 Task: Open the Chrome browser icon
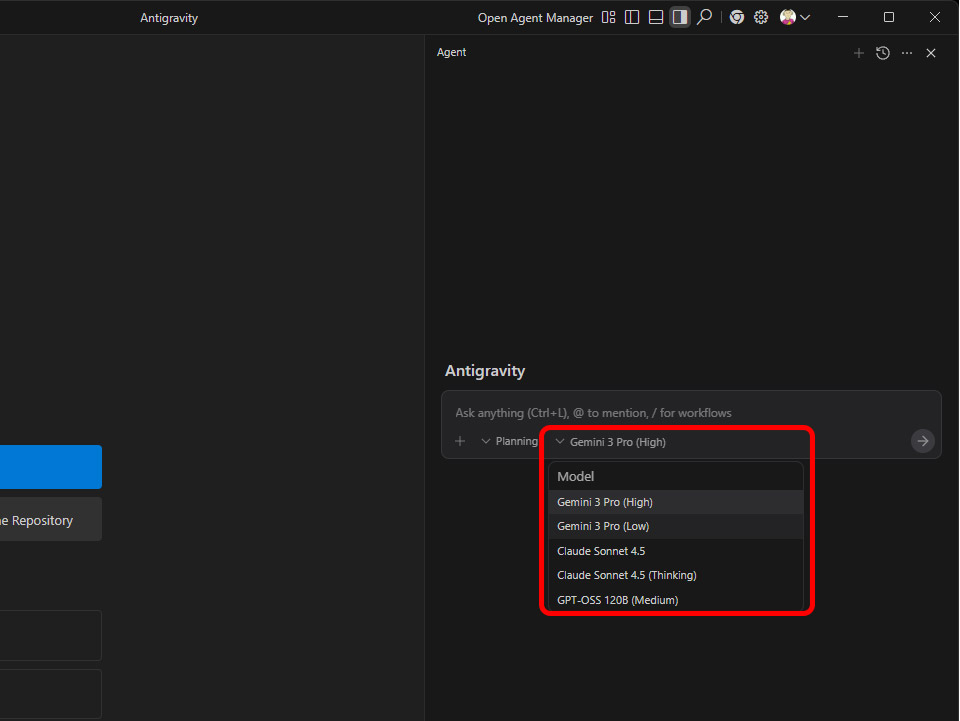click(737, 17)
